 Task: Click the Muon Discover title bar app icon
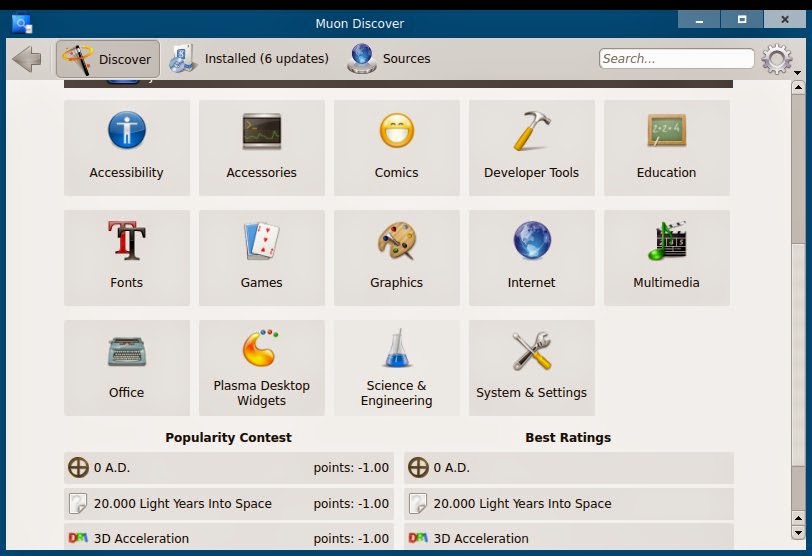pyautogui.click(x=22, y=24)
